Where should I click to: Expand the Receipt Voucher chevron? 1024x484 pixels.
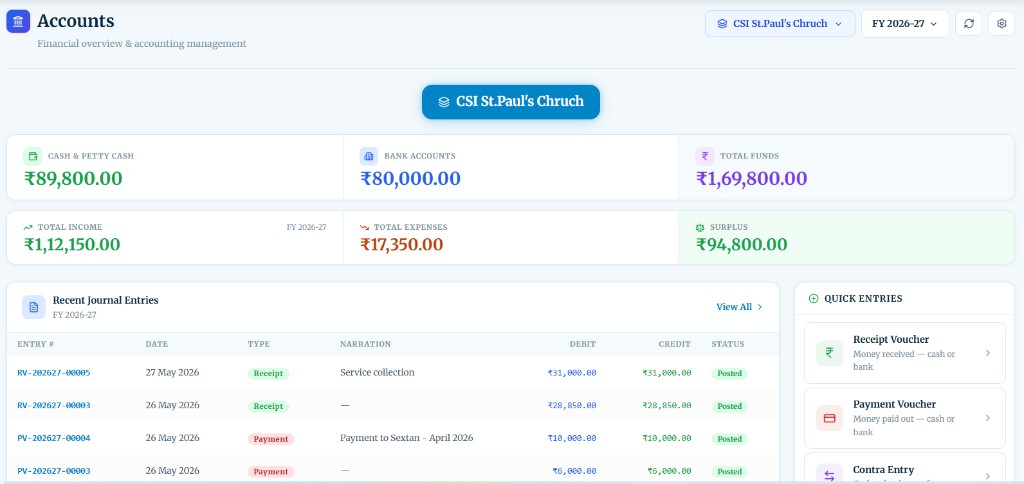(x=987, y=353)
